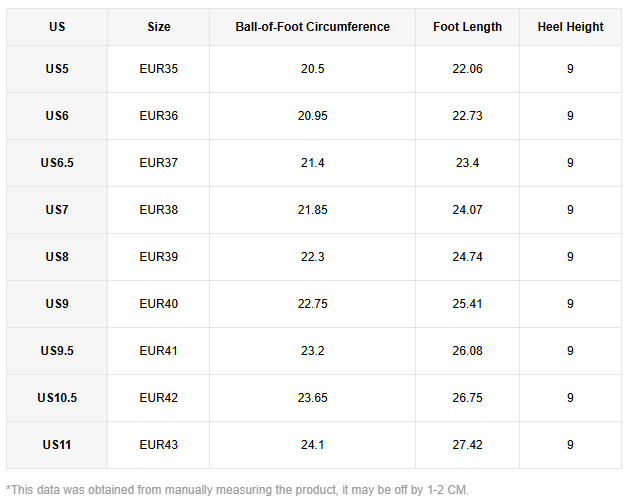629x500 pixels.
Task: Select the US6.5 size cell
Action: (x=57, y=163)
